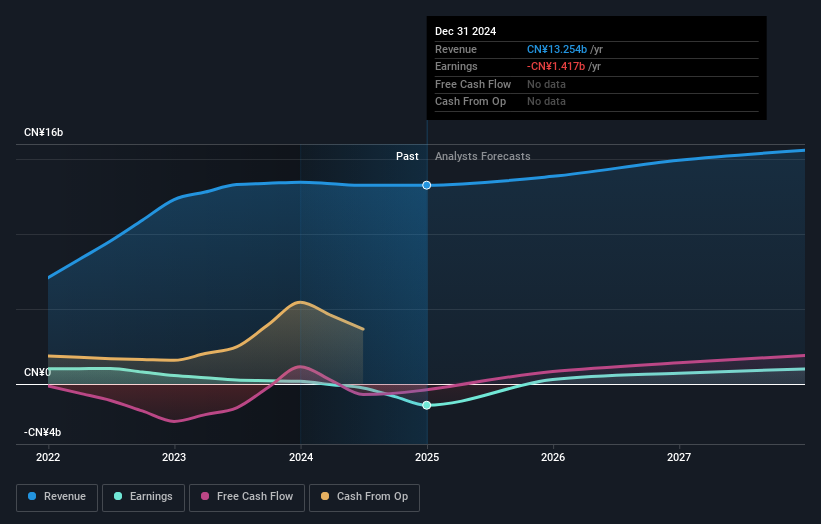The height and width of the screenshot is (524, 821).
Task: Click the 2026 x-axis label
Action: (x=553, y=458)
